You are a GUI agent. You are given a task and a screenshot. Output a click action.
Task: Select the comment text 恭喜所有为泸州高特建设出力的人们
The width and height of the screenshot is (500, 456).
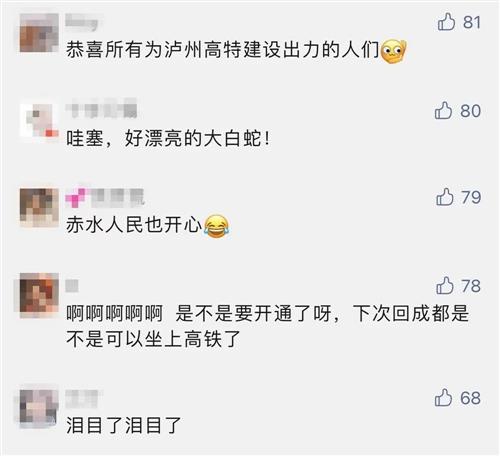[x=223, y=50]
